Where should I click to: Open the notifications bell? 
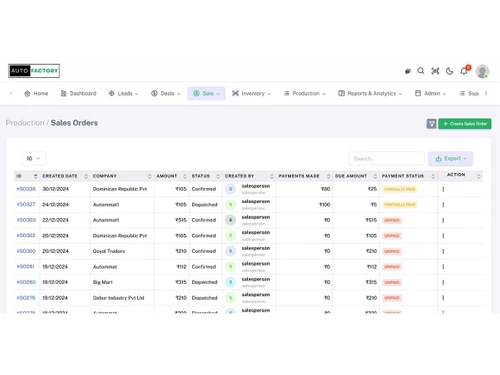point(464,71)
